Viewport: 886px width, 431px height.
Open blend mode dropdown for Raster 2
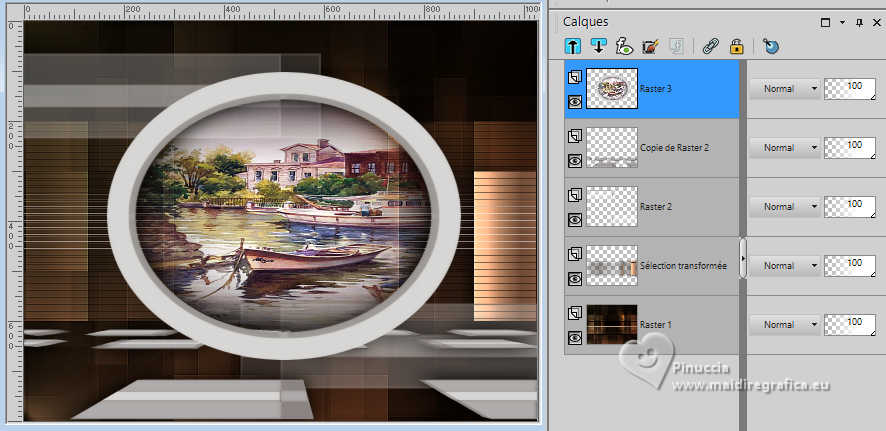(784, 207)
